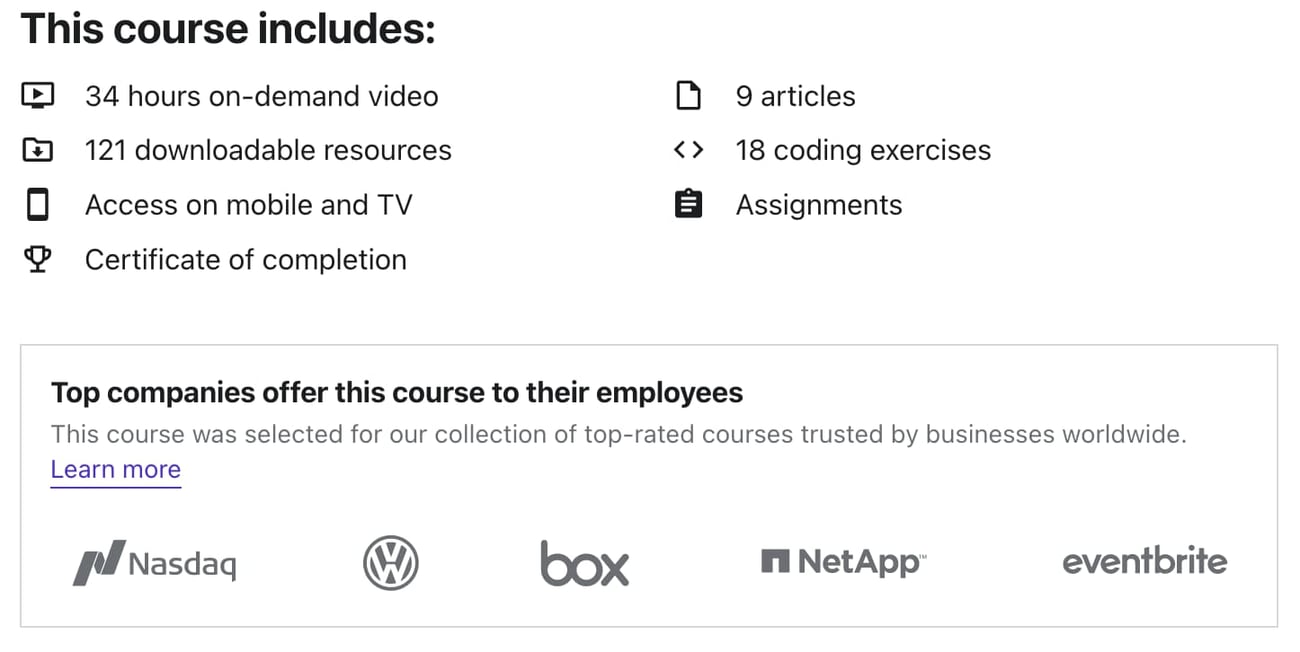1300x652 pixels.
Task: Select the downloadable resources folder icon
Action: [x=37, y=149]
